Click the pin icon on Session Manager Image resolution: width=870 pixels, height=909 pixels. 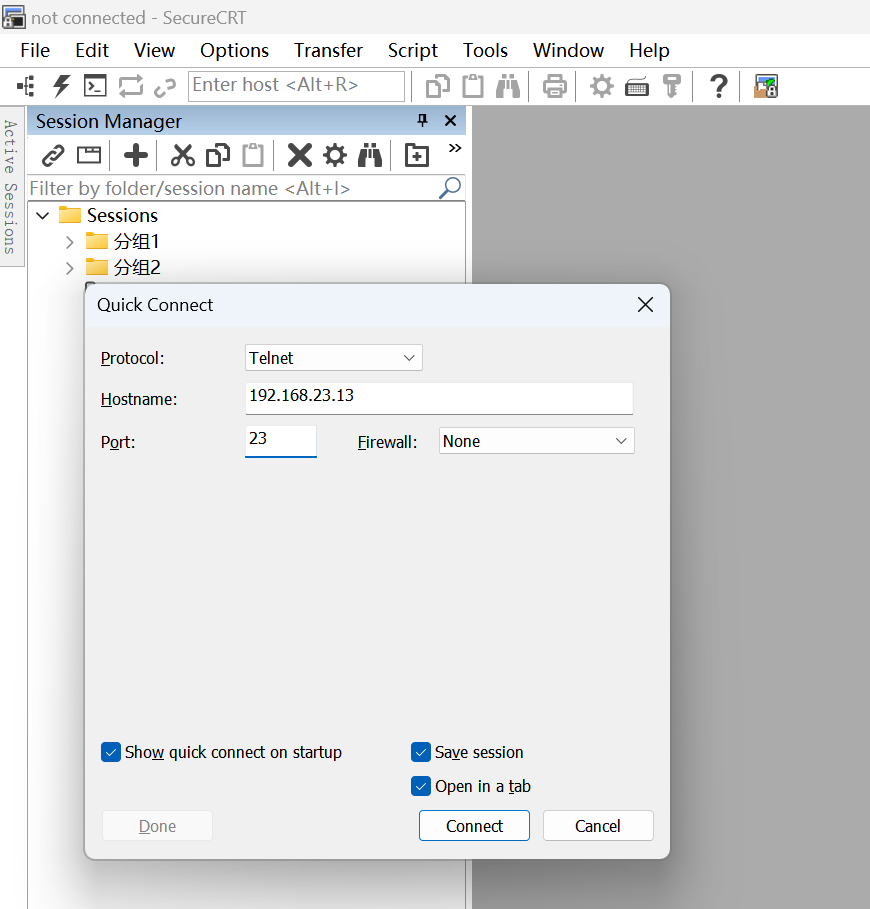coord(423,121)
